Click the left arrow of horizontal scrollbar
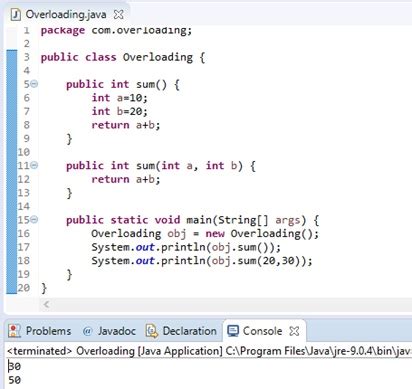This screenshot has width=412, height=389. [46, 304]
